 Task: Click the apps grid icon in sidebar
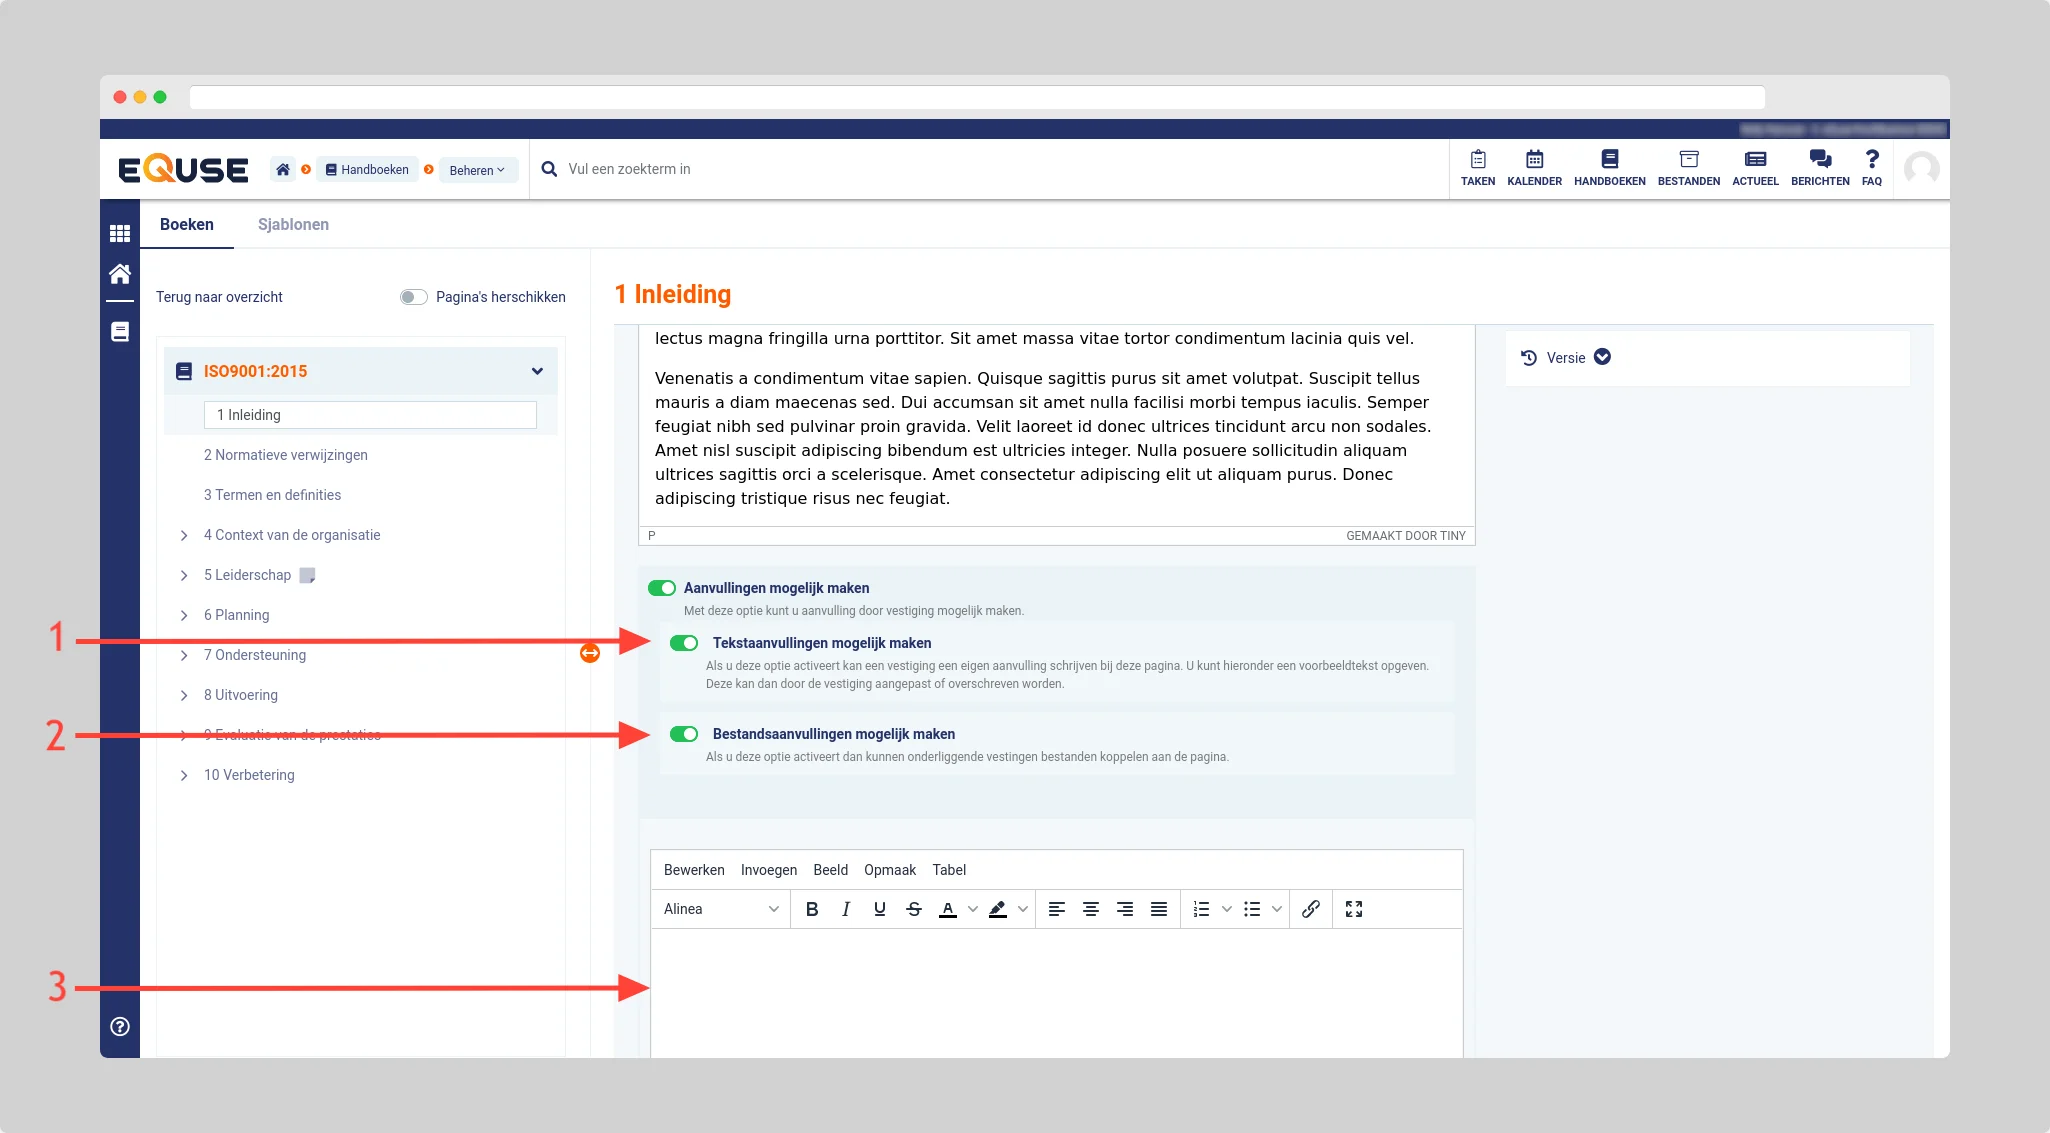120,233
